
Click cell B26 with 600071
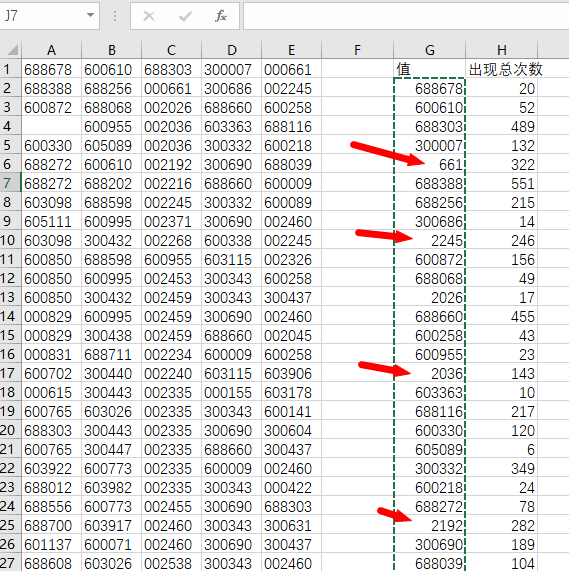click(x=112, y=544)
